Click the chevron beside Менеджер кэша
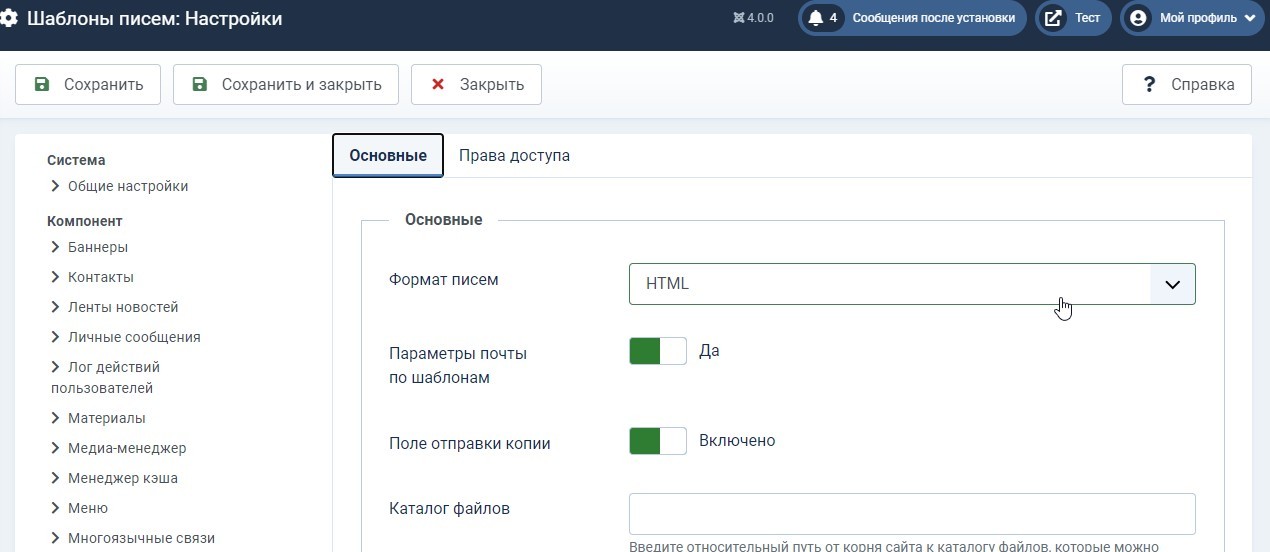This screenshot has height=552, width=1270. tap(56, 478)
